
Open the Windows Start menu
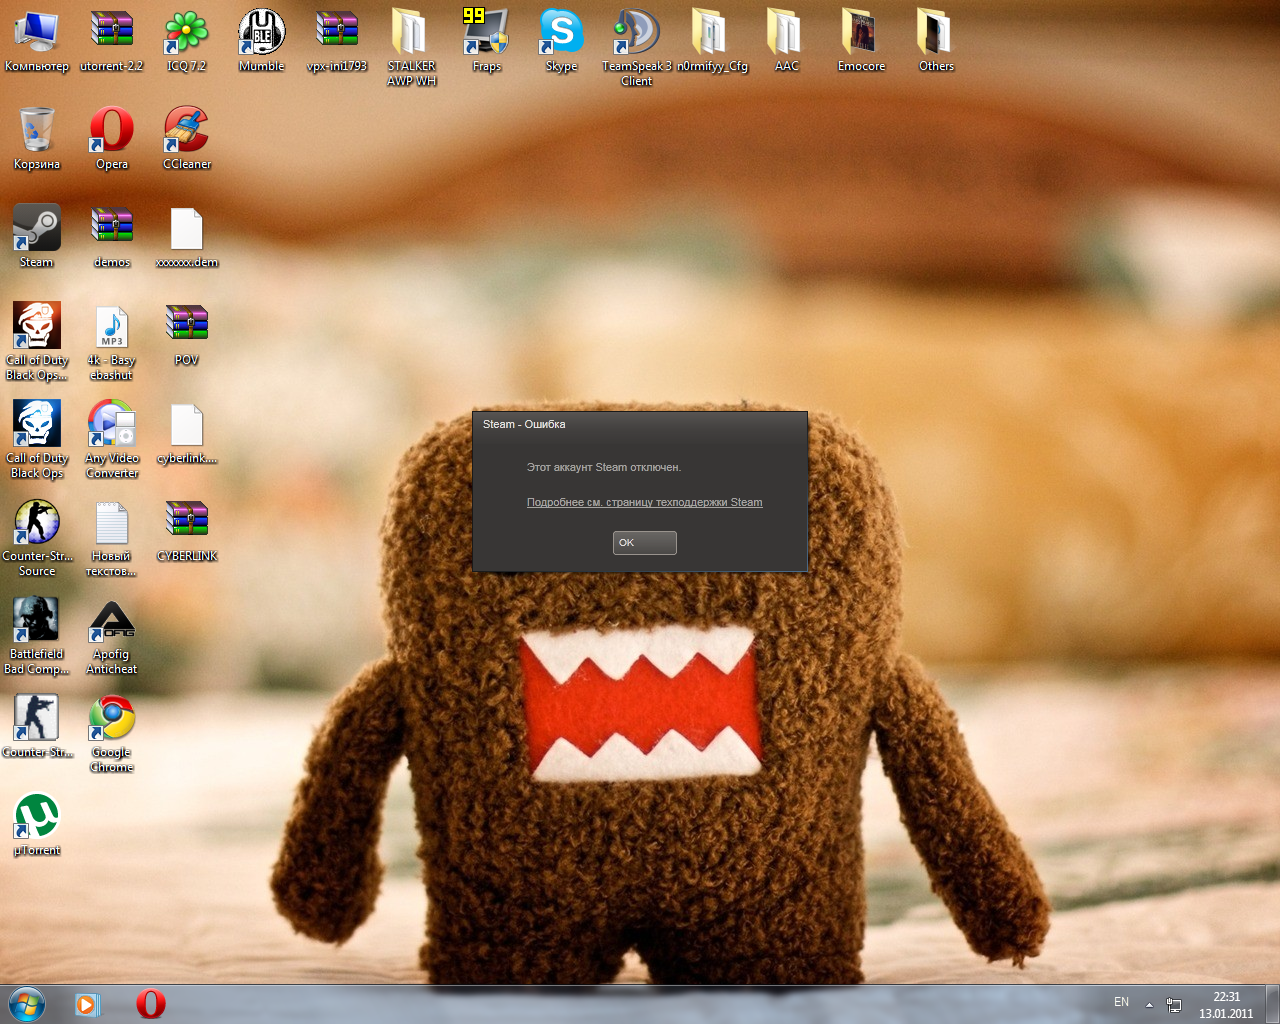(x=27, y=1004)
